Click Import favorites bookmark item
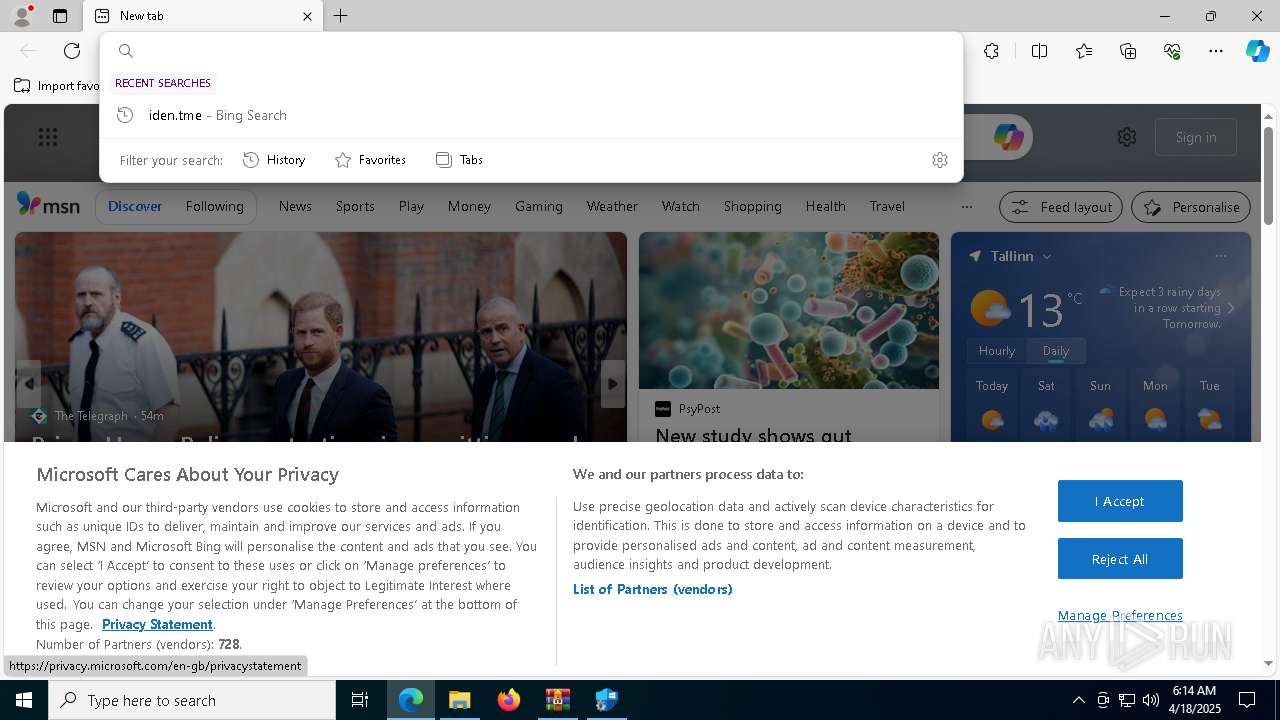 click(57, 86)
